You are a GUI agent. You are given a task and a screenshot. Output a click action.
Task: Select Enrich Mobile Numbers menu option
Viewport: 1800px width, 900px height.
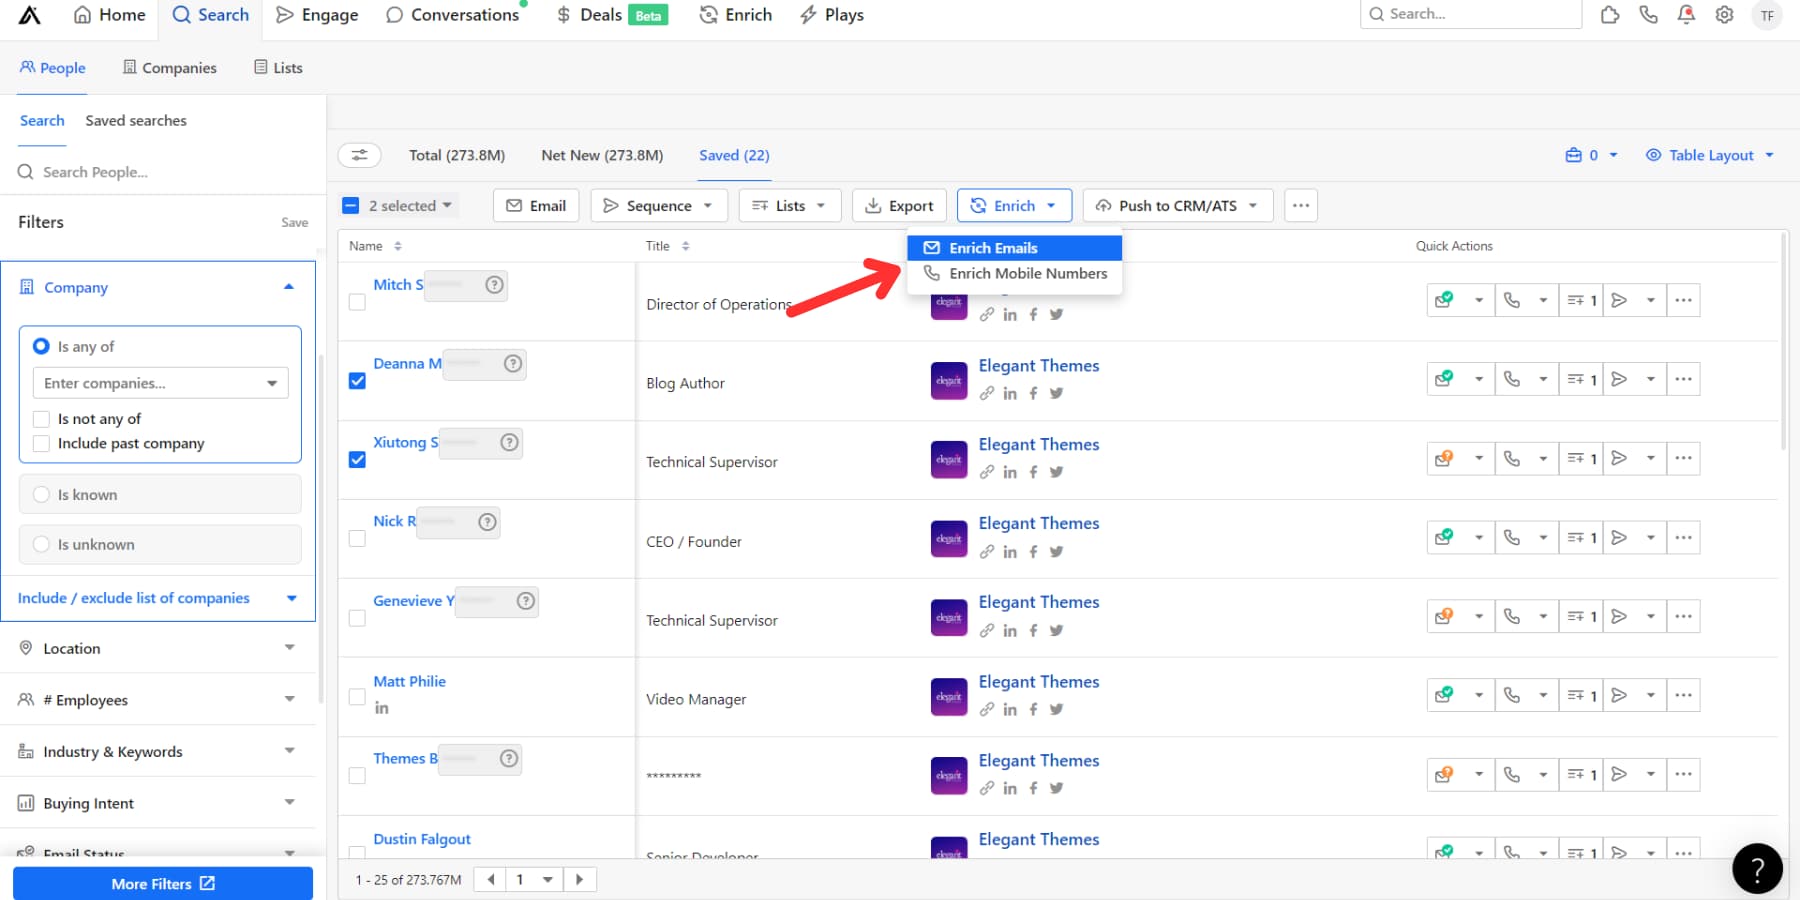(1027, 274)
